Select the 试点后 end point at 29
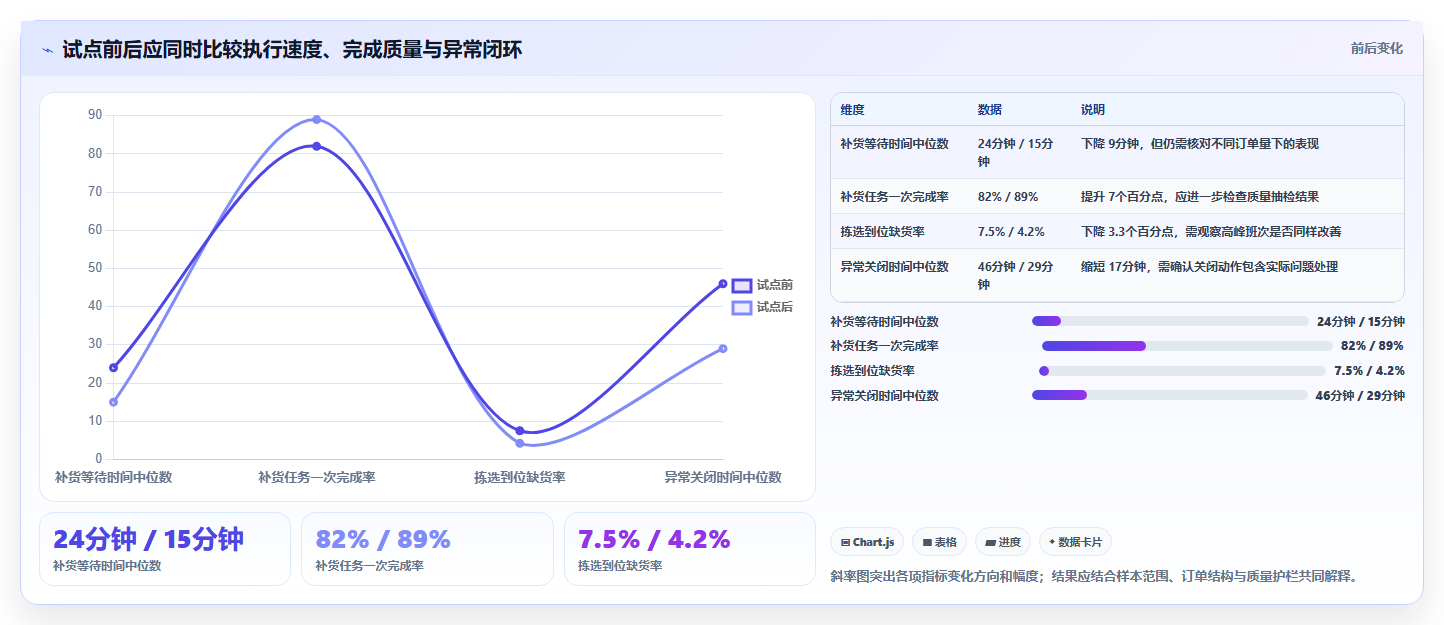 pyautogui.click(x=723, y=349)
